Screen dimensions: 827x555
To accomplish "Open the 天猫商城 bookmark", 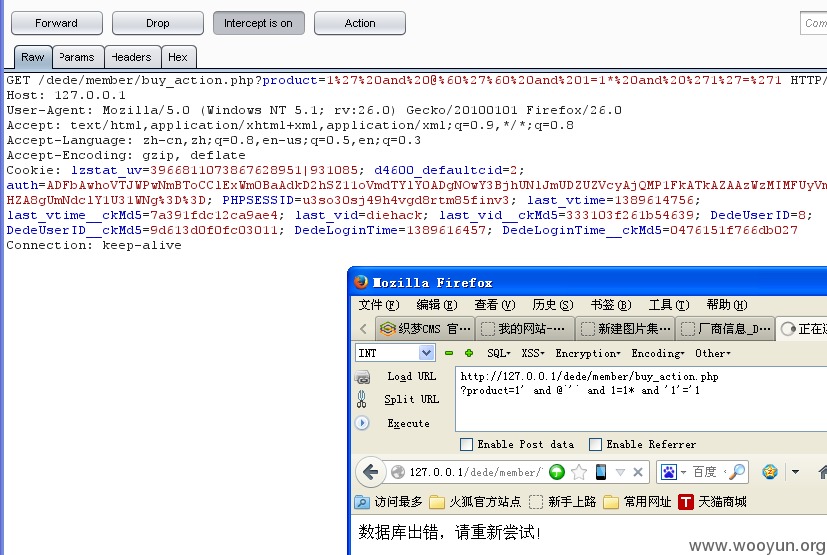I will (713, 502).
